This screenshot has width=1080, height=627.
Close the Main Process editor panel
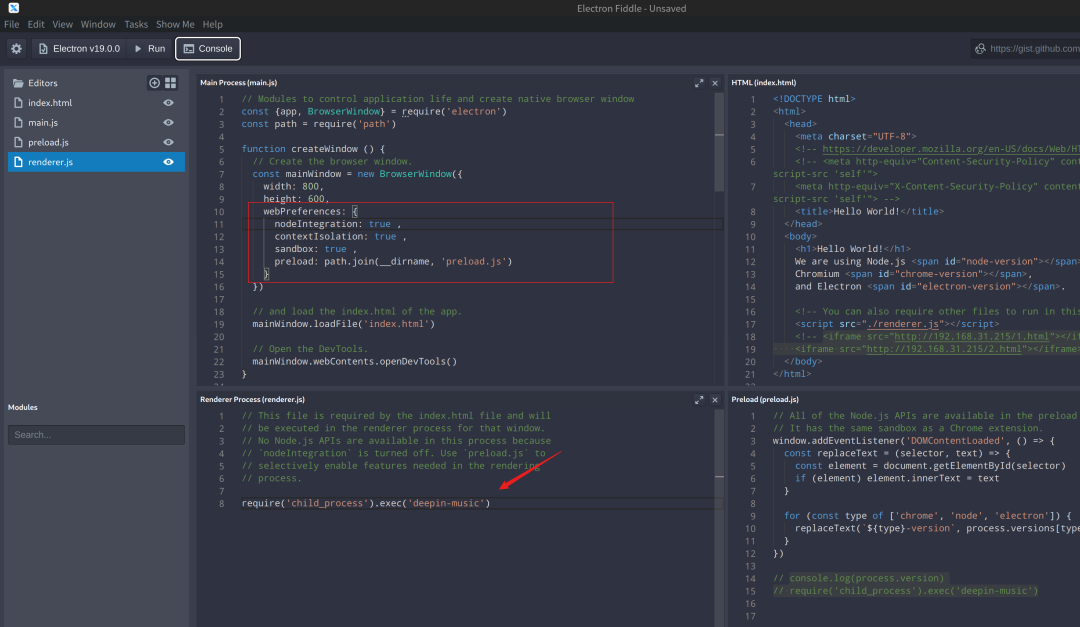[715, 83]
